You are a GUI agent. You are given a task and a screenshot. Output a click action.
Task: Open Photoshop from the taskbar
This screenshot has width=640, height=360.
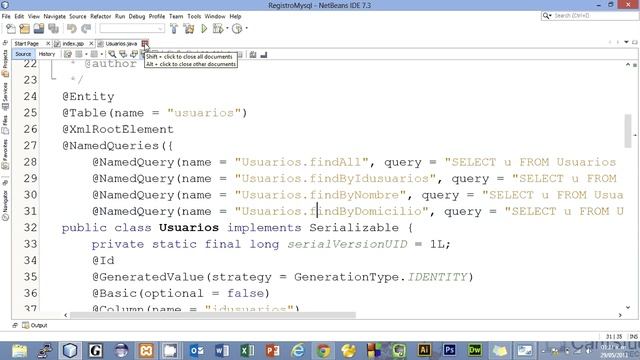pos(449,350)
